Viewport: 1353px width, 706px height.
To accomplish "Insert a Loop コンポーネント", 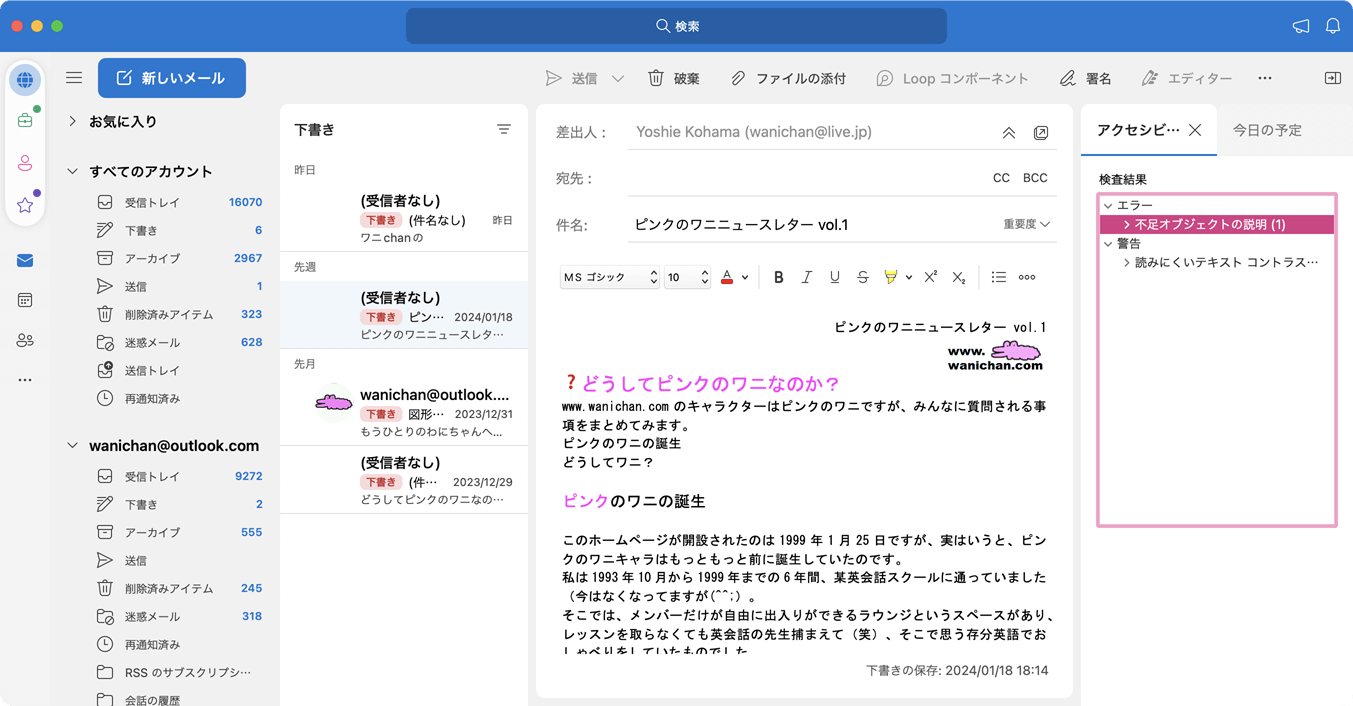I will point(952,78).
